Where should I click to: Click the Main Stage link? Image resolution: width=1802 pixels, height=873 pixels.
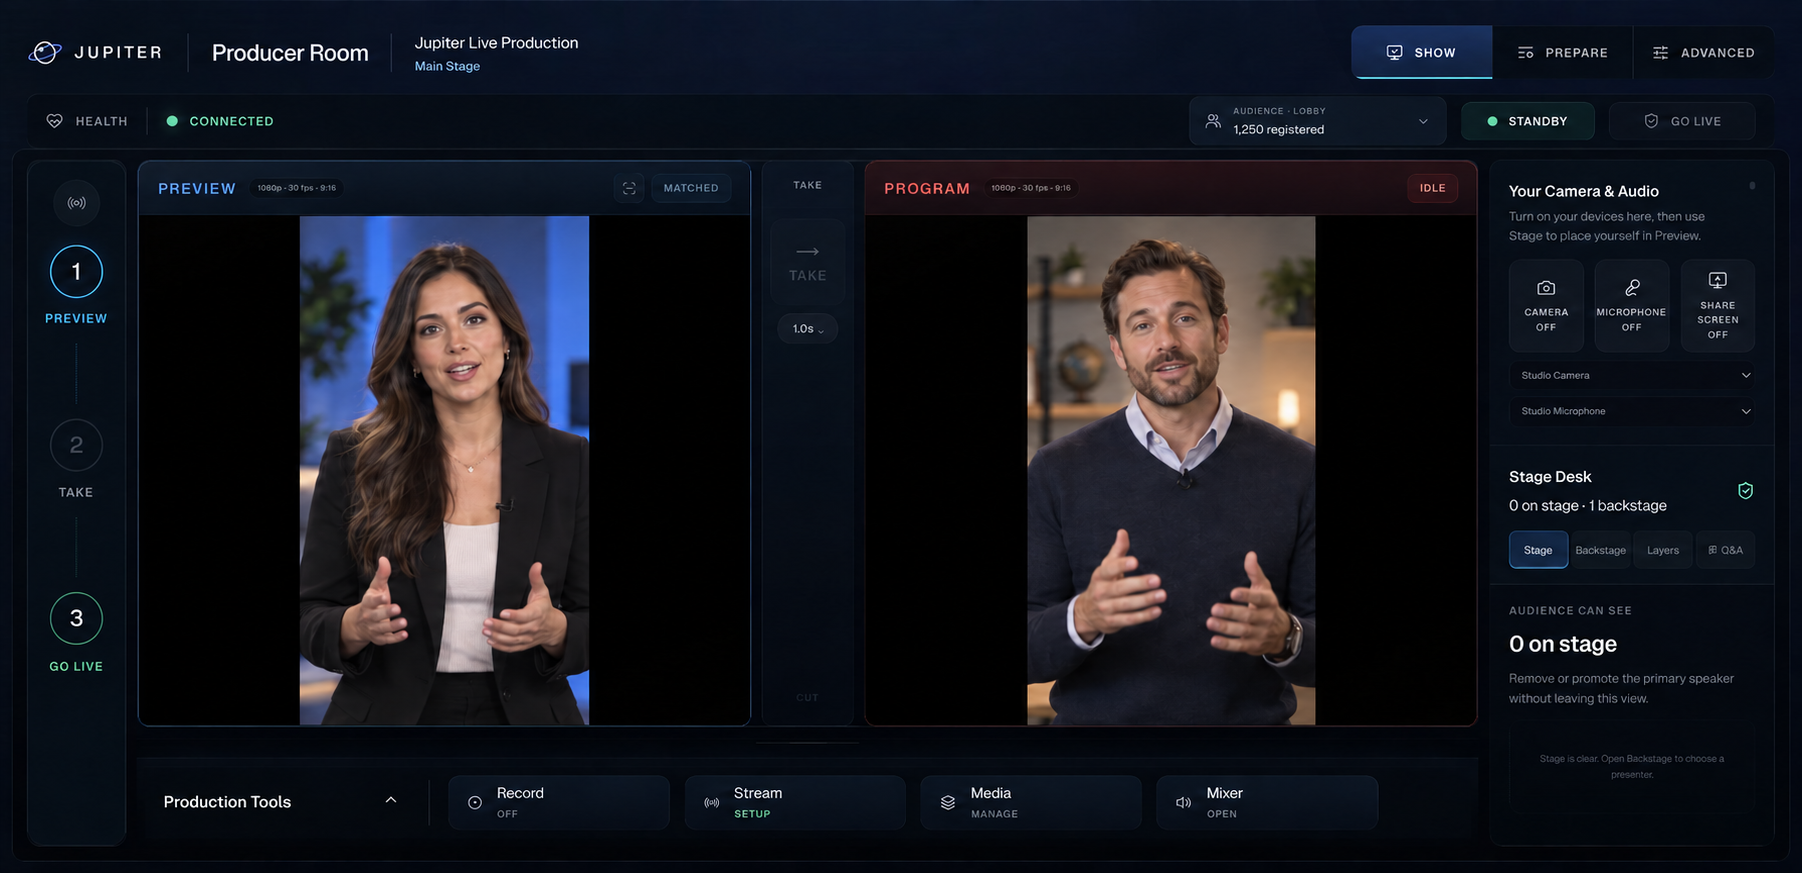447,66
